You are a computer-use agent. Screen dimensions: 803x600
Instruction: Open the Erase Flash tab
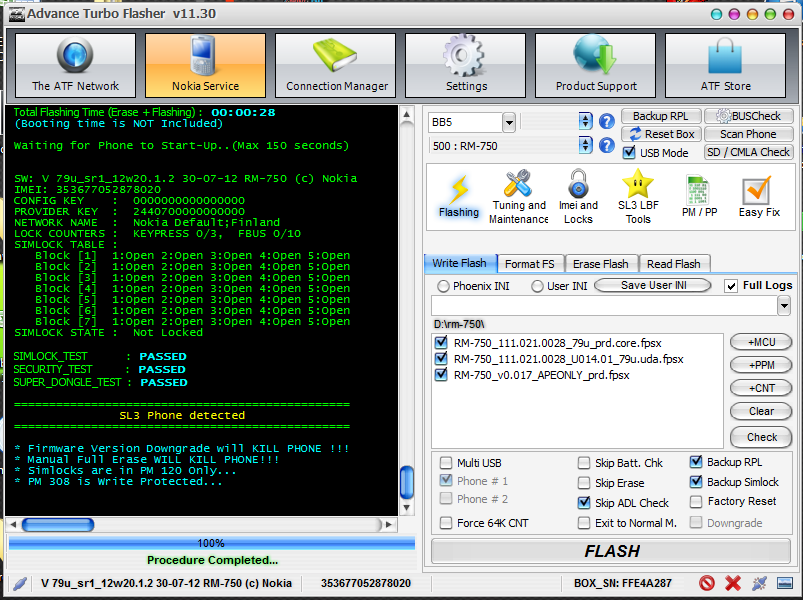[601, 264]
